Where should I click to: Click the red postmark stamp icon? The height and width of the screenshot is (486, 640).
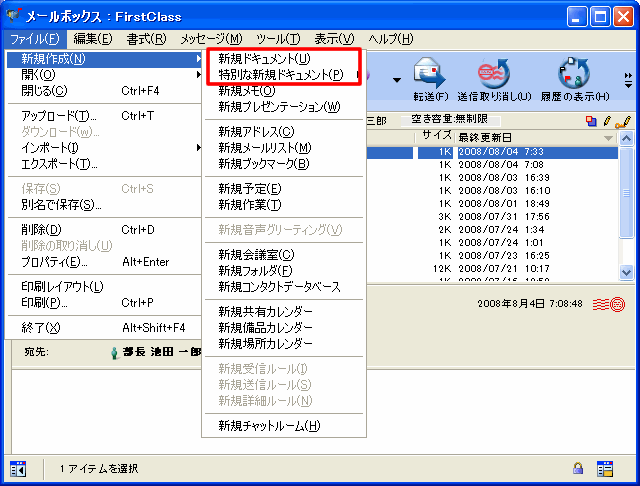pos(609,303)
